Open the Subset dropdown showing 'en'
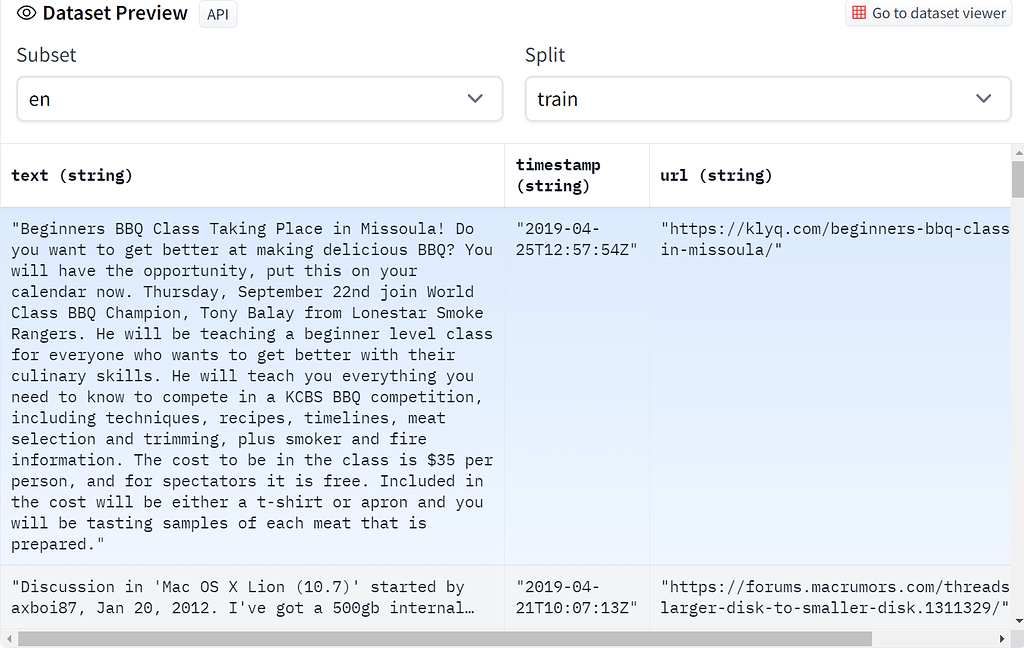Viewport: 1024px width, 648px height. coord(260,99)
